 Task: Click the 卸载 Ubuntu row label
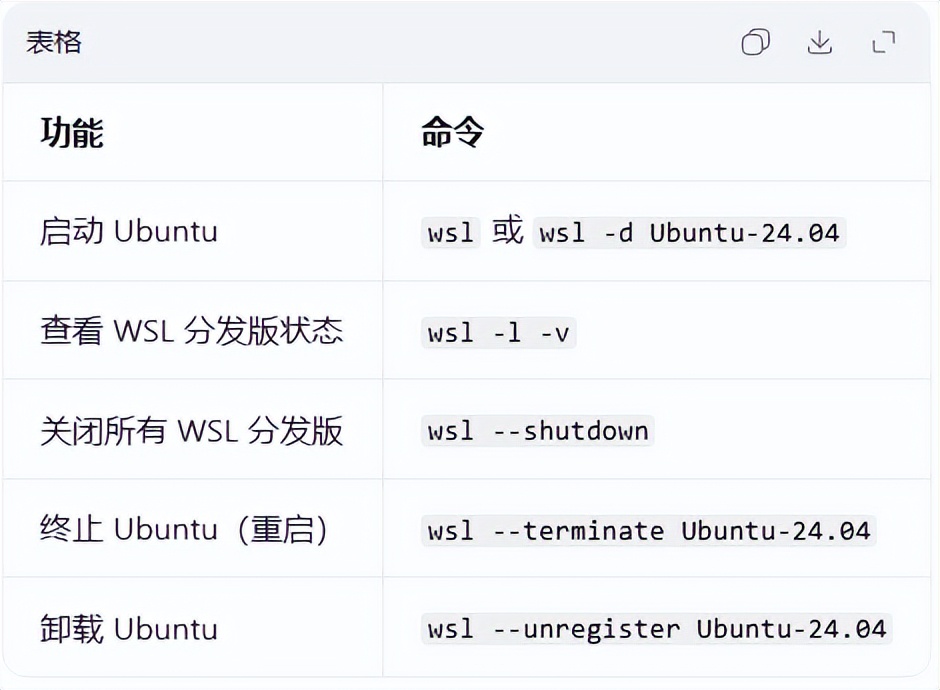coord(128,629)
